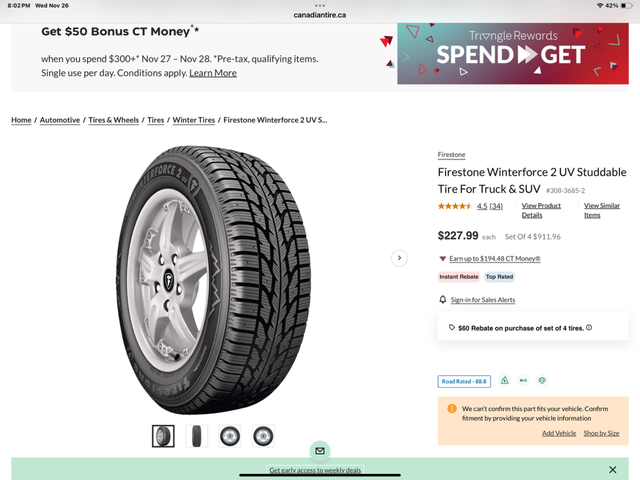Viewport: 640px width, 480px height.
Task: Click the rebate price tag icon
Action: tap(452, 327)
